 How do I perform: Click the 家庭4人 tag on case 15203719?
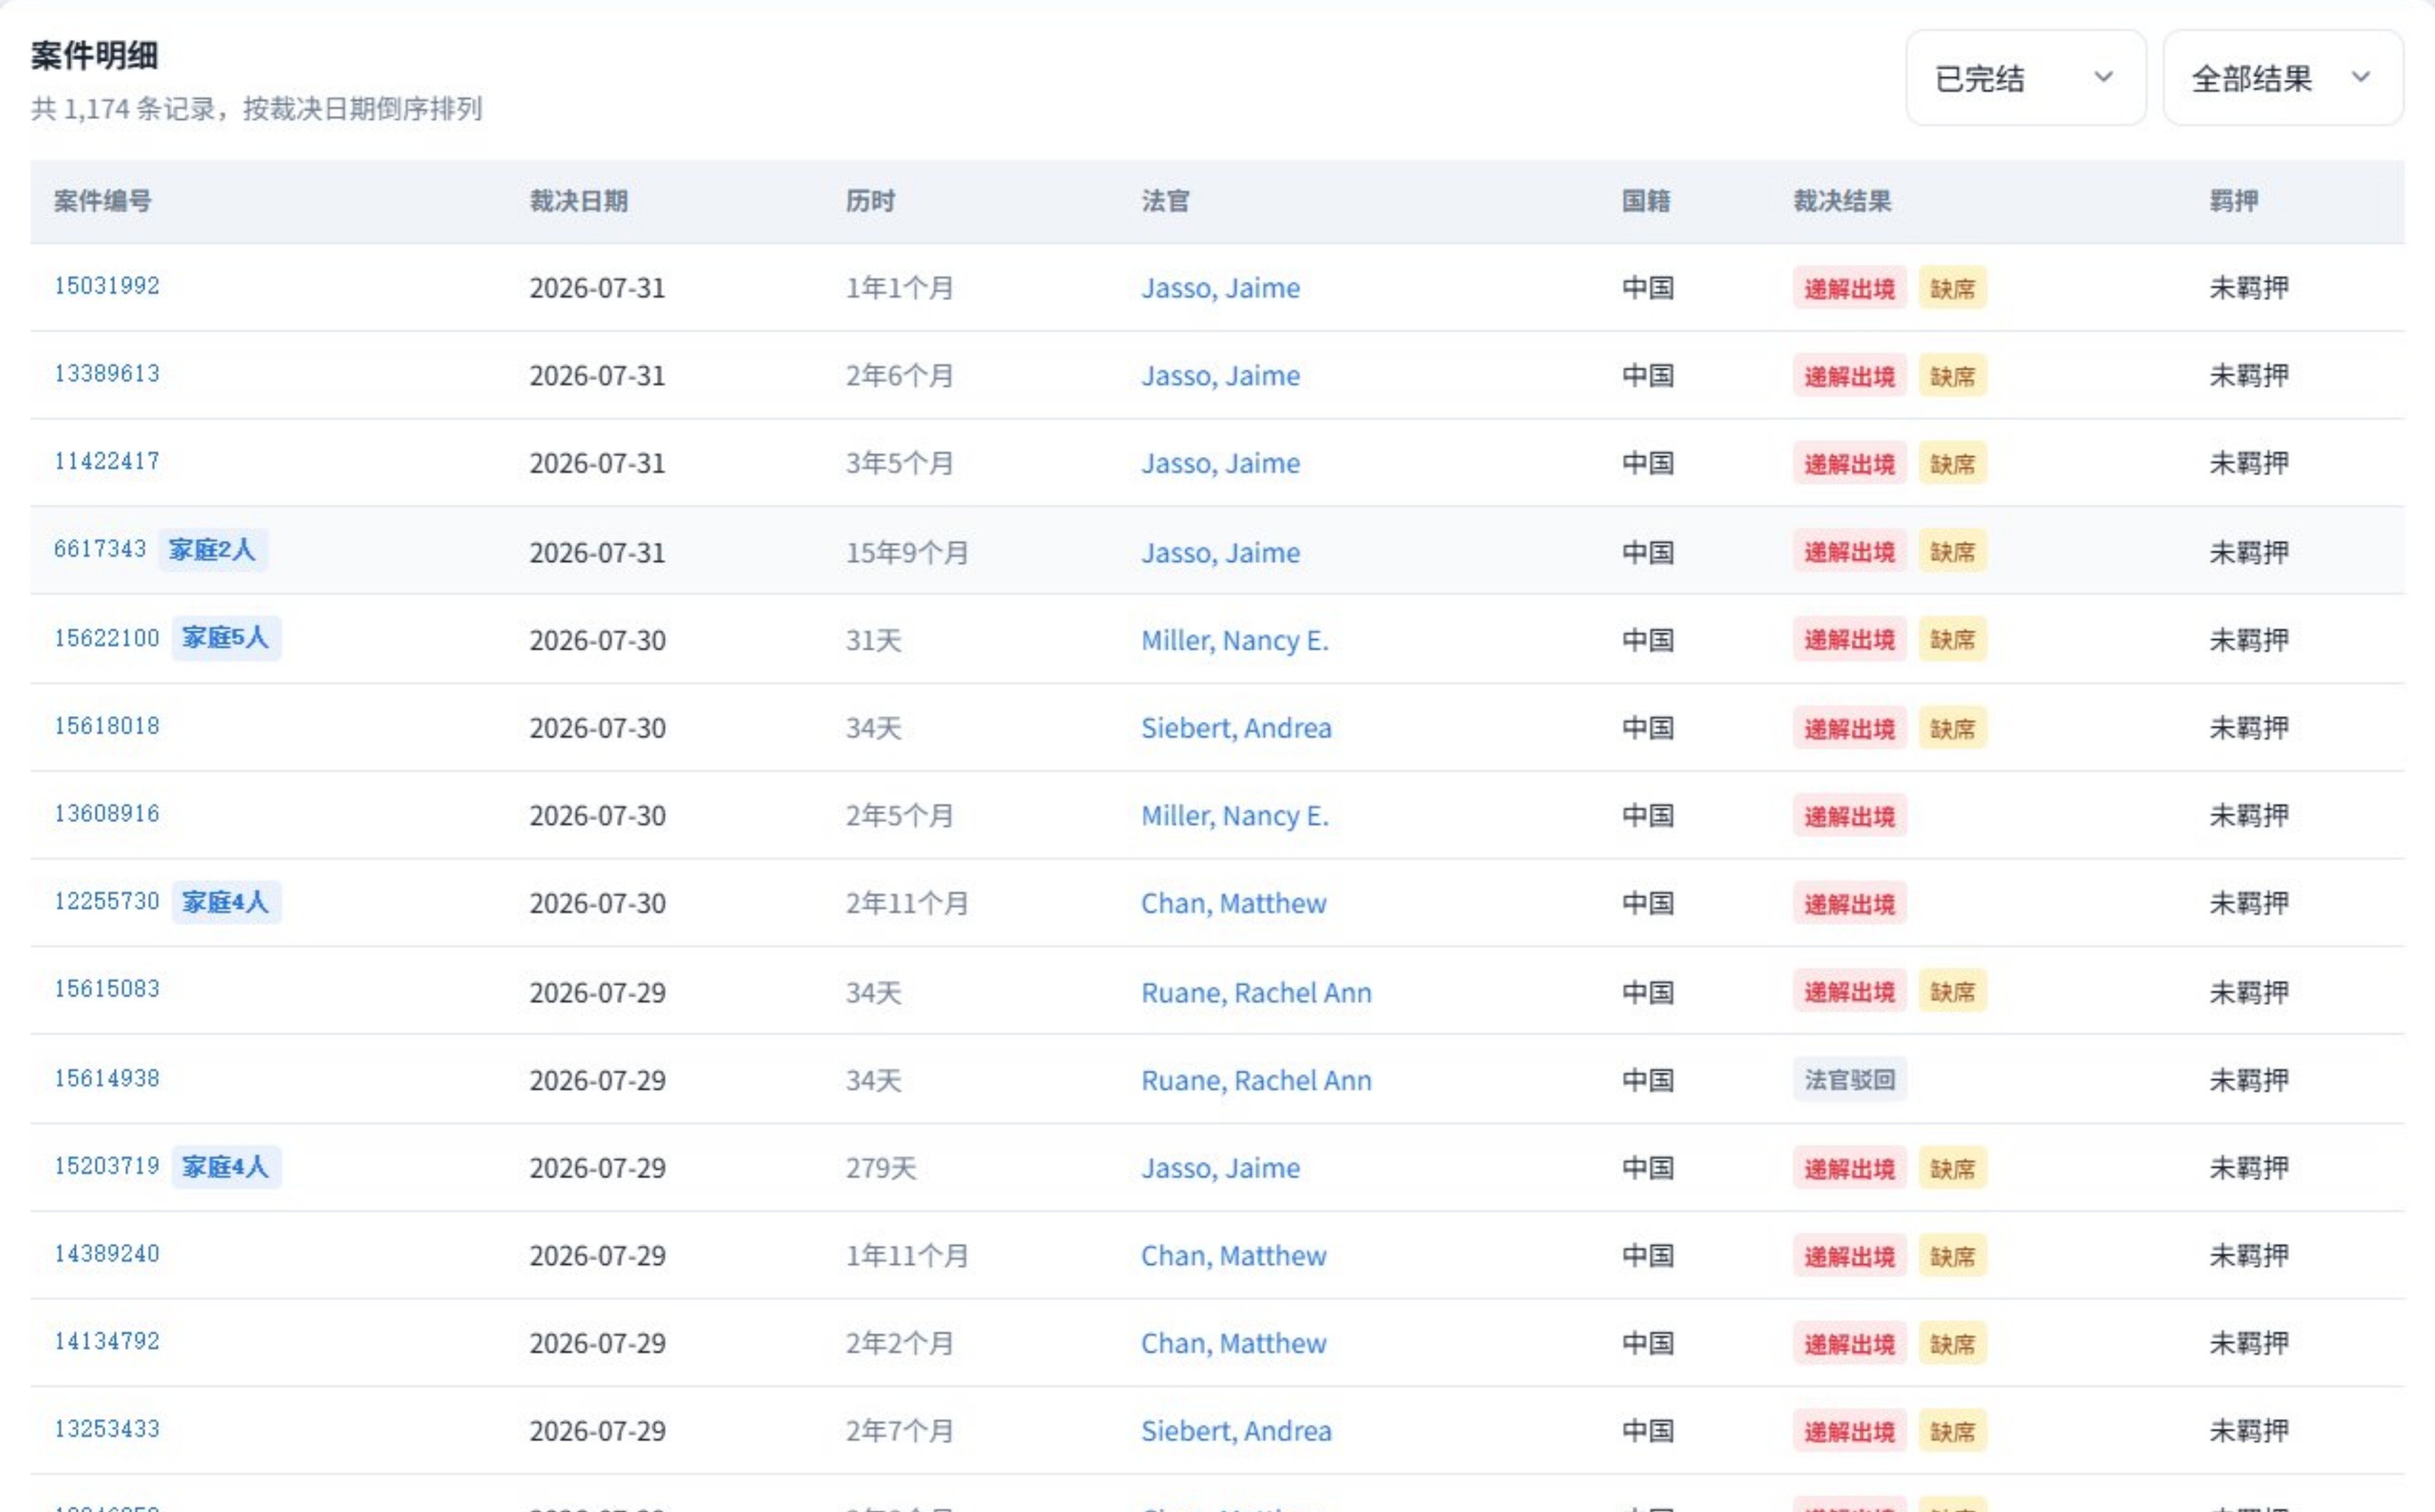point(226,1167)
